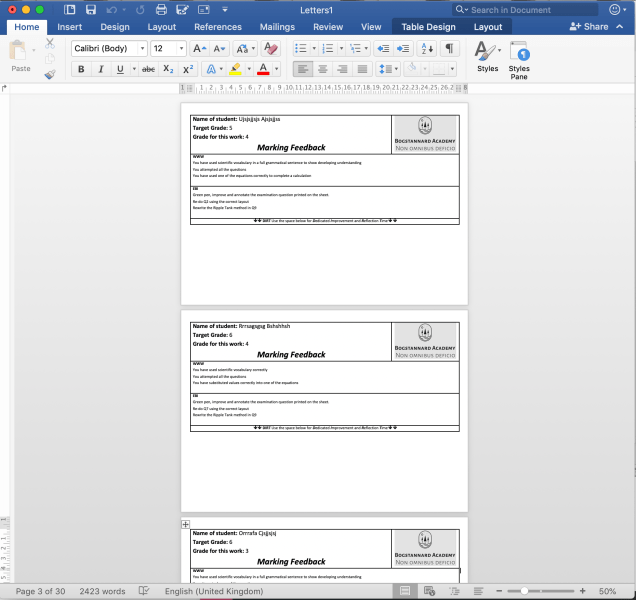Click the Format Painter brush icon
Image resolution: width=636 pixels, height=600 pixels.
[50, 74]
